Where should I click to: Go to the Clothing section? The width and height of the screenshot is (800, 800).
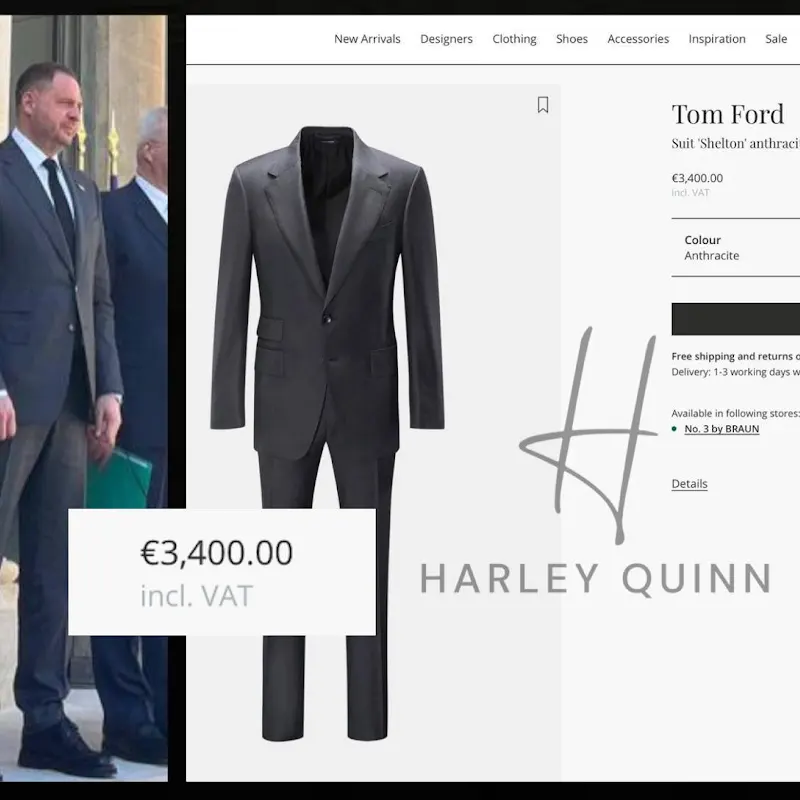[x=514, y=39]
